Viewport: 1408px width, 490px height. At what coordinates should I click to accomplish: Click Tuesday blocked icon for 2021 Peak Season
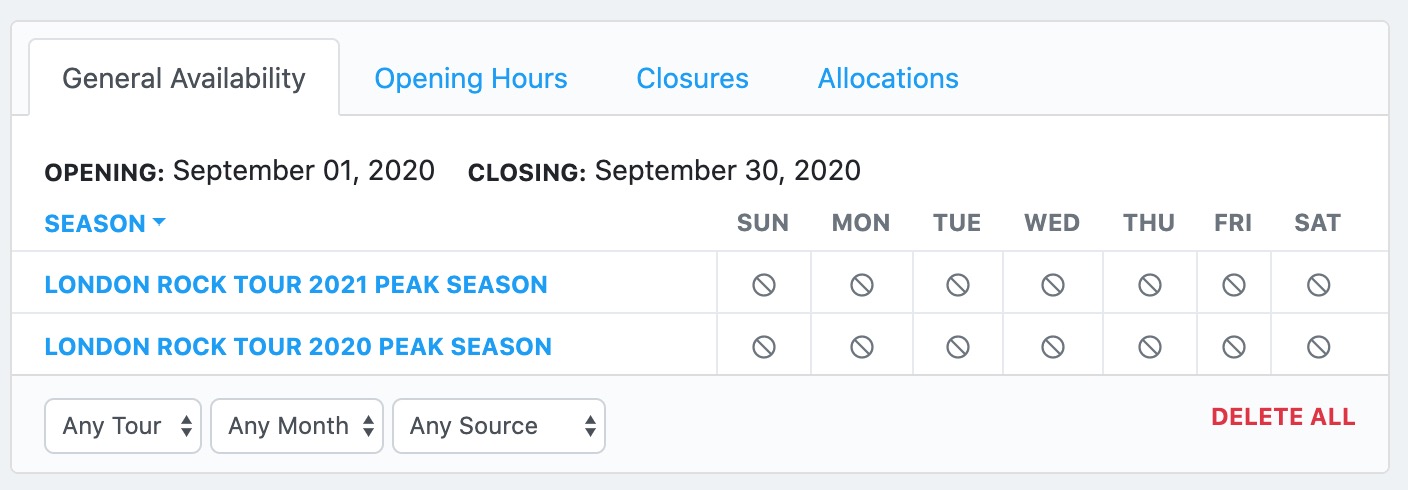click(958, 285)
